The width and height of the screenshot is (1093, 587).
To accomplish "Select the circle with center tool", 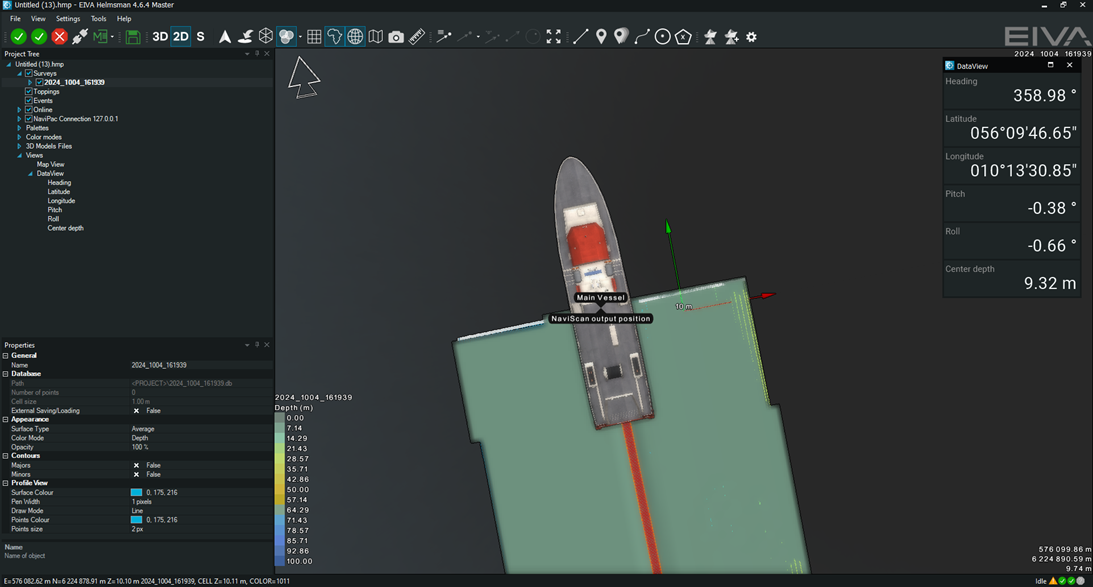I will [662, 36].
